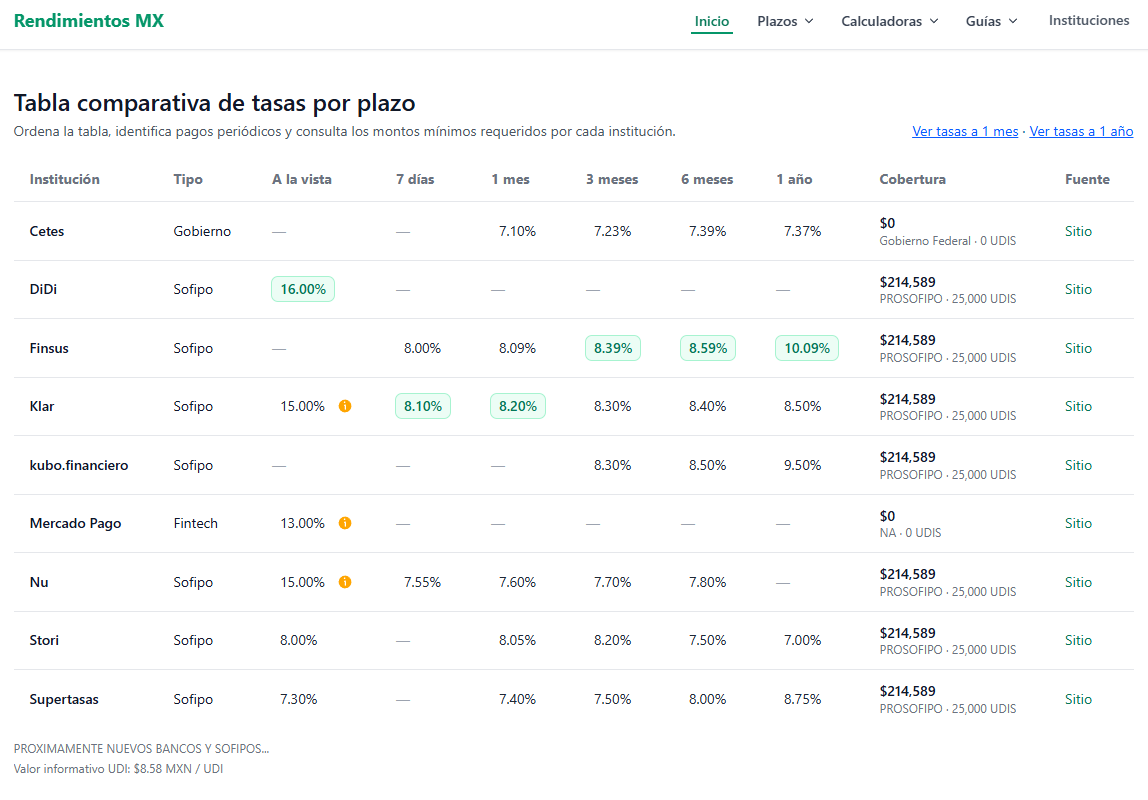Sort table by 'A la vista' column header
Image resolution: width=1148 pixels, height=800 pixels.
[x=302, y=180]
